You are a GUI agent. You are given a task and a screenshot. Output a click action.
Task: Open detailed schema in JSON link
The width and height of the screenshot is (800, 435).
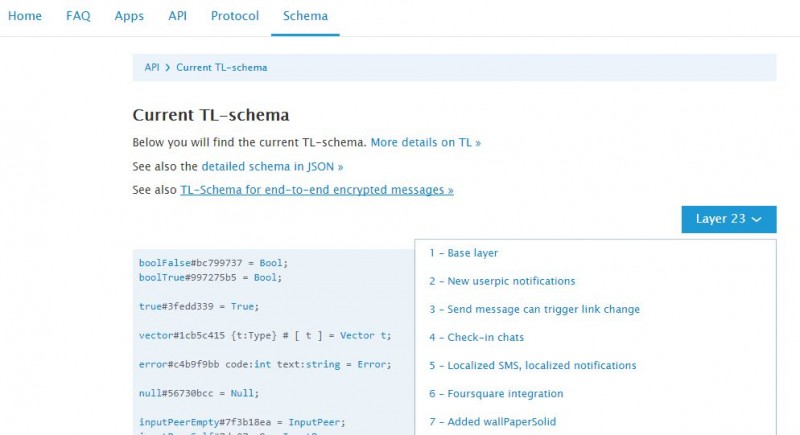point(272,166)
